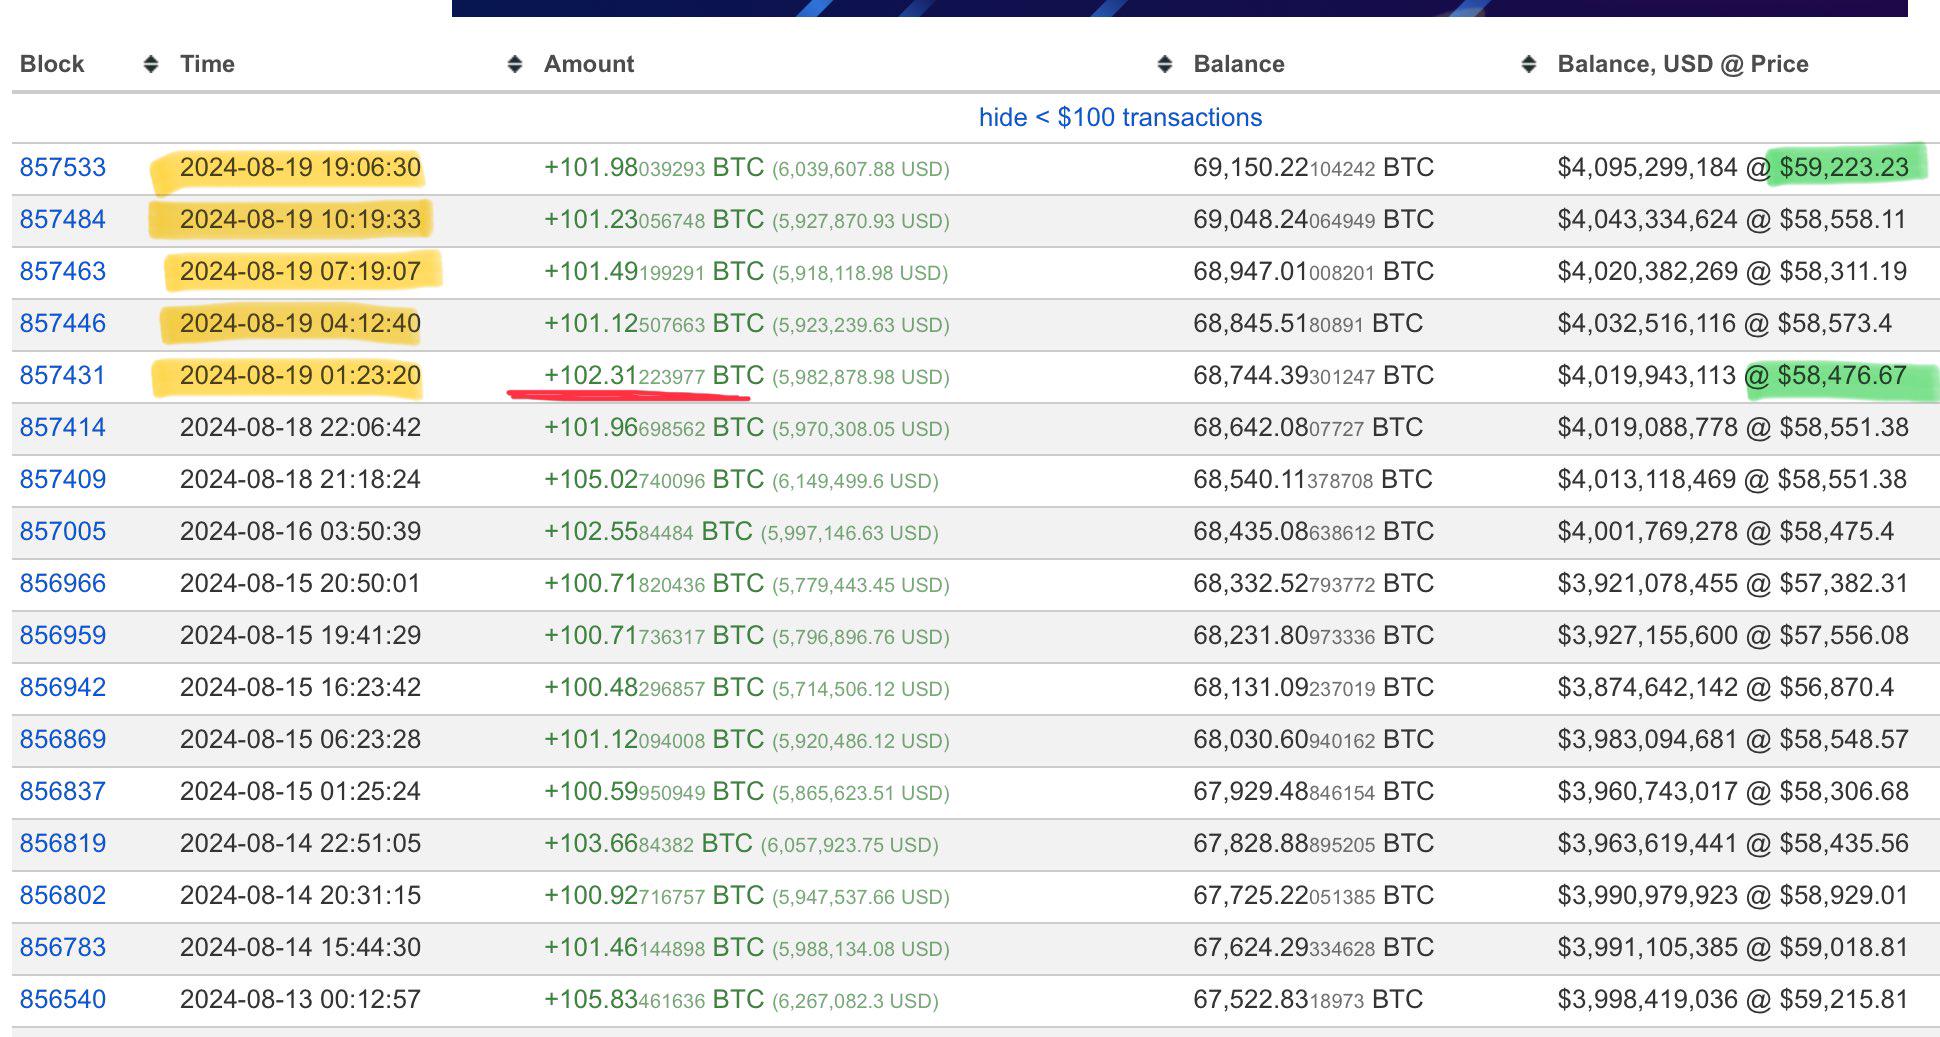Image resolution: width=1940 pixels, height=1037 pixels.
Task: Open block 856540 link
Action: pos(63,999)
